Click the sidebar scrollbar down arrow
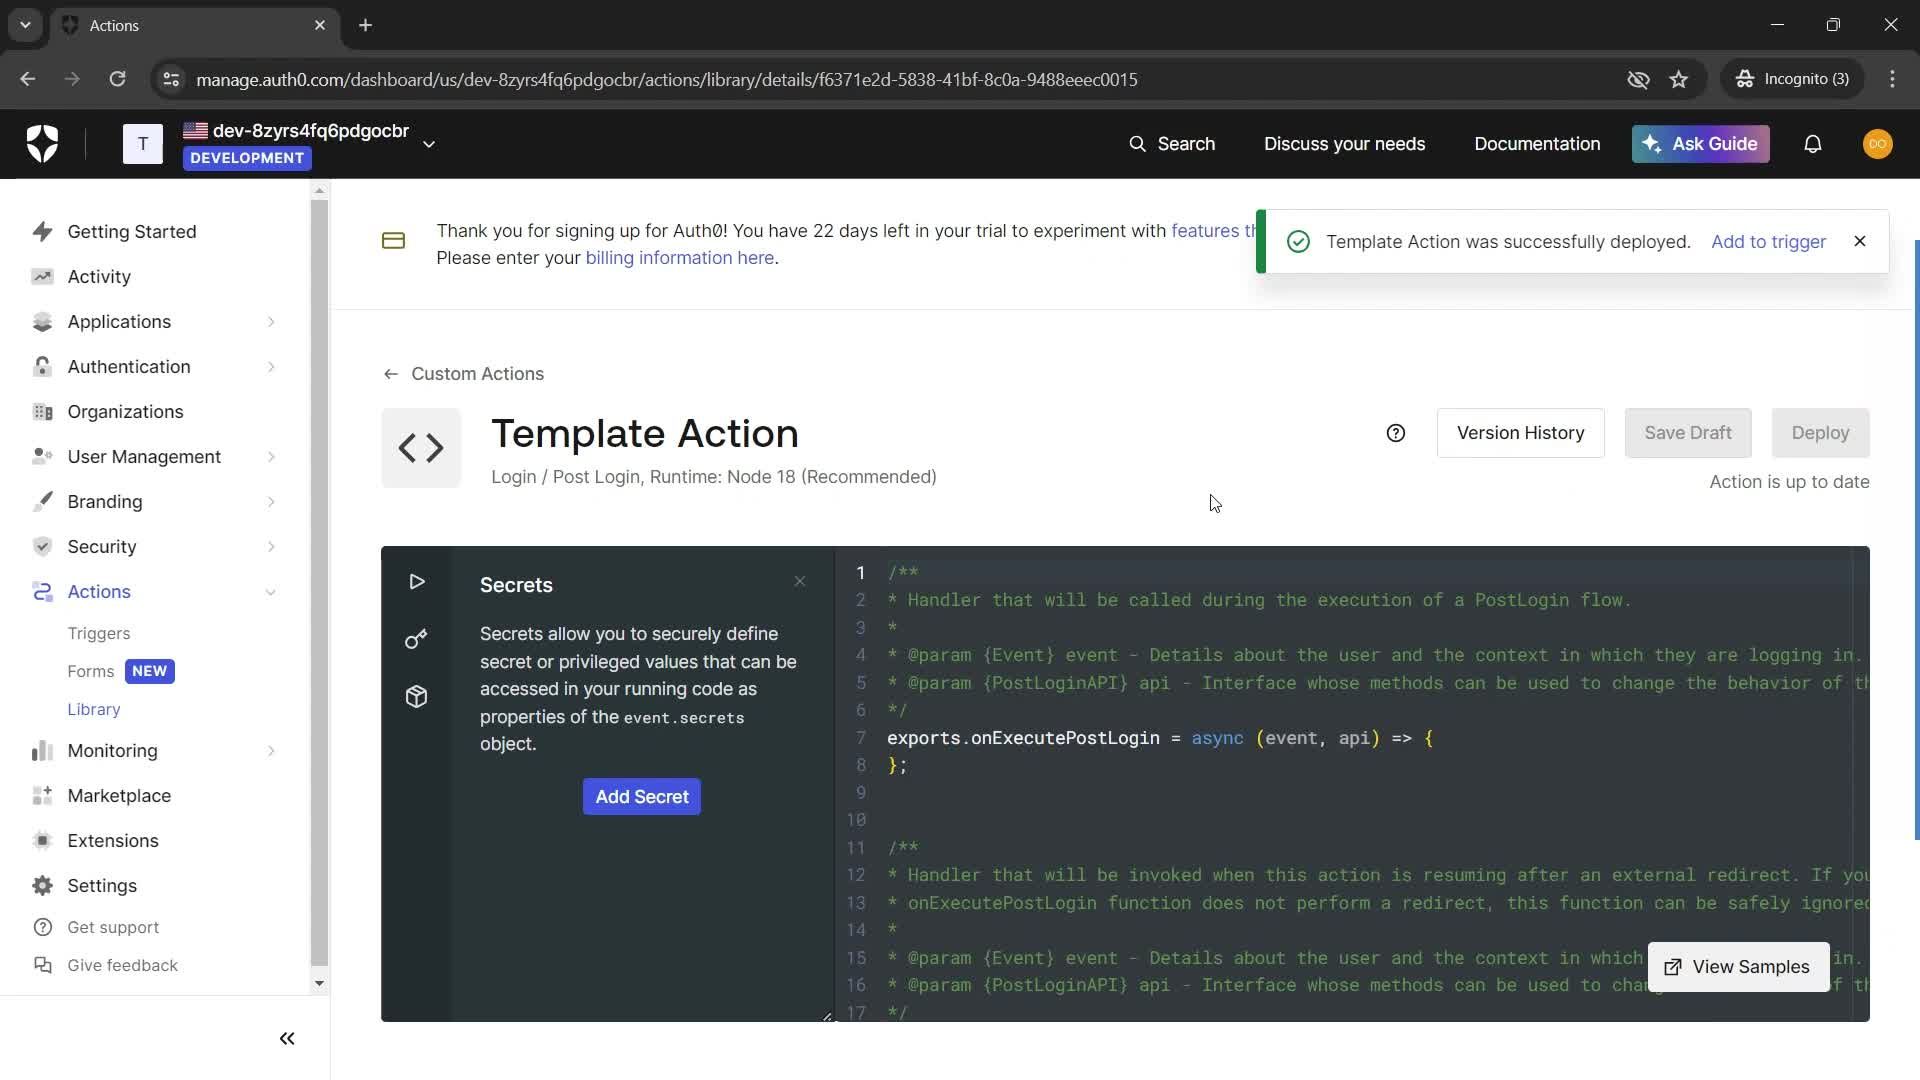Screen dimensions: 1920x1080 [x=319, y=983]
